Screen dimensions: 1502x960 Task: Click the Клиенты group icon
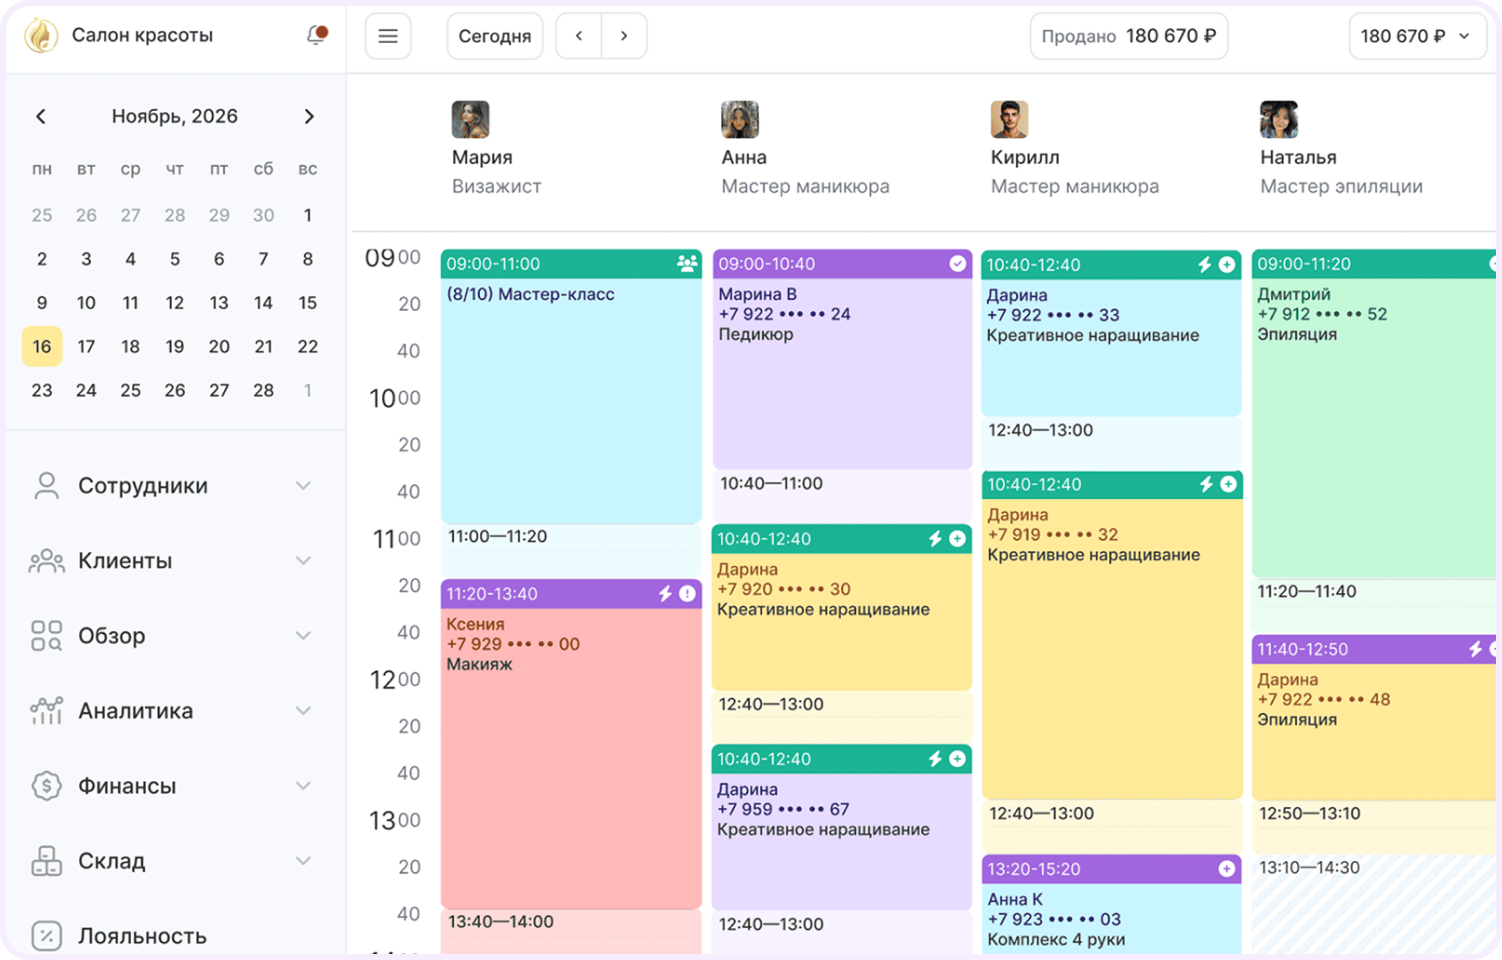point(46,561)
